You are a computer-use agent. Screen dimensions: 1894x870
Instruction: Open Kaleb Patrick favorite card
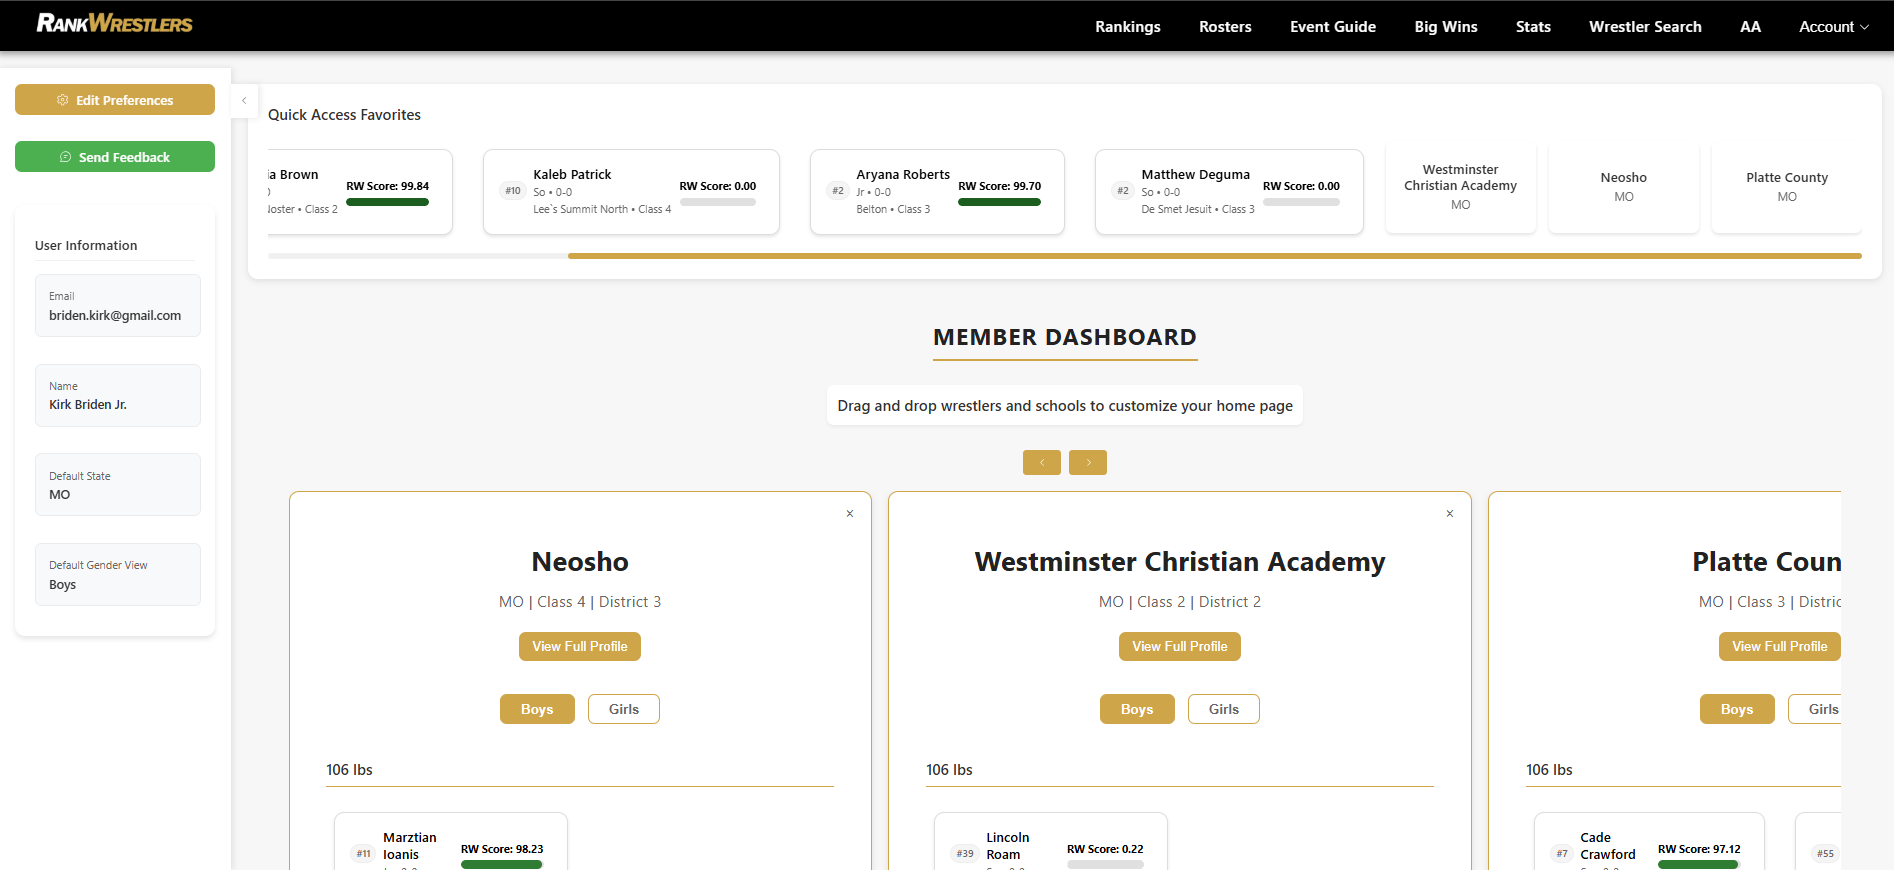click(x=631, y=192)
